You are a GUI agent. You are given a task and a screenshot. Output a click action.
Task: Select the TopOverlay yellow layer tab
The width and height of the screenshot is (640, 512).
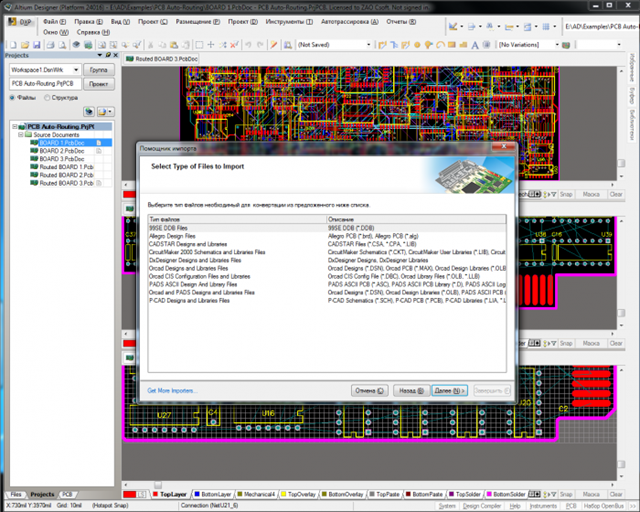pos(298,494)
